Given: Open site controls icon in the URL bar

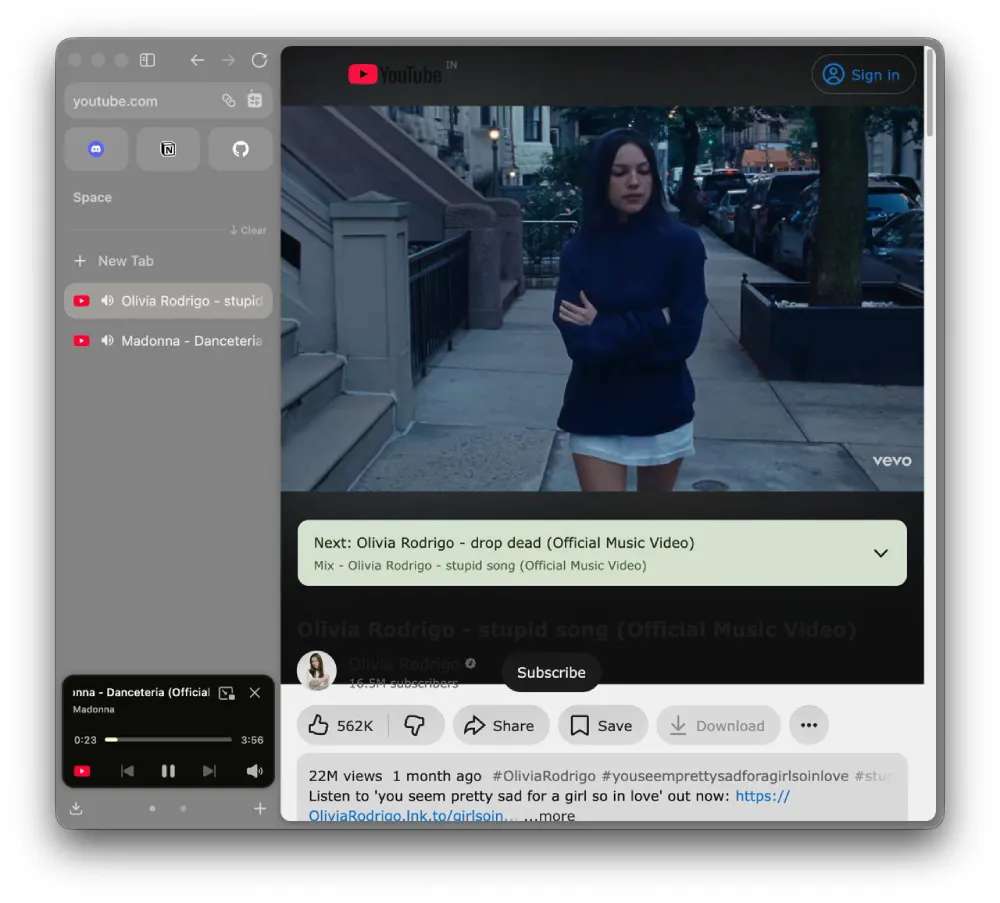Looking at the screenshot, I should [x=254, y=100].
